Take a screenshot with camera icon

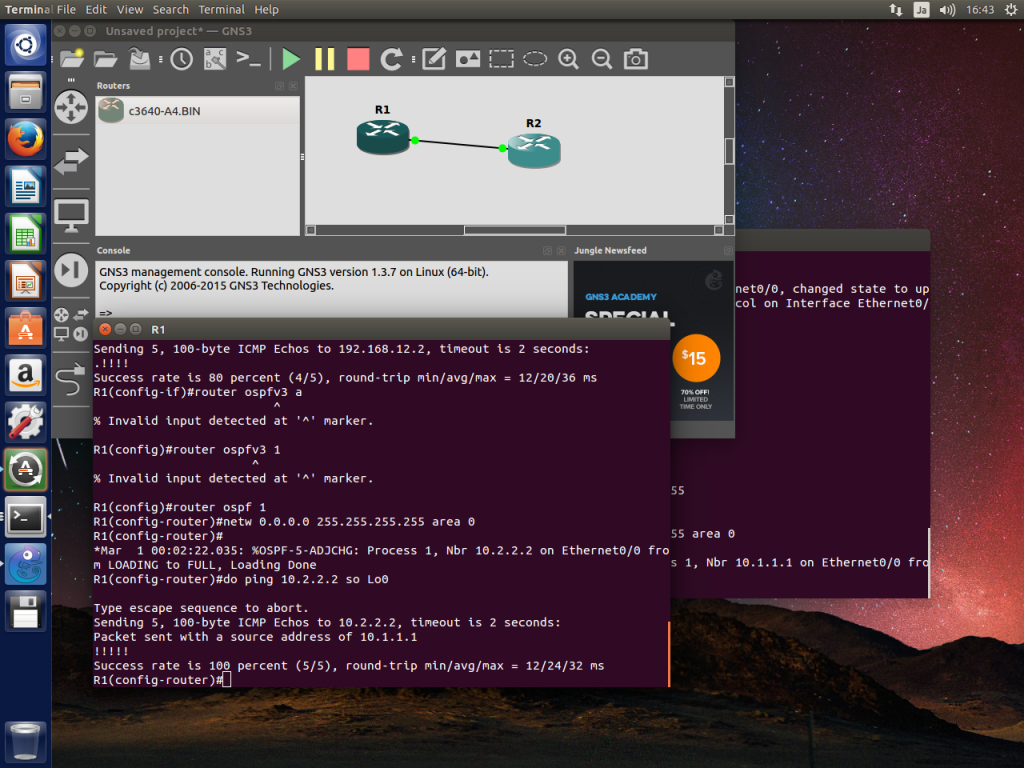(x=635, y=59)
